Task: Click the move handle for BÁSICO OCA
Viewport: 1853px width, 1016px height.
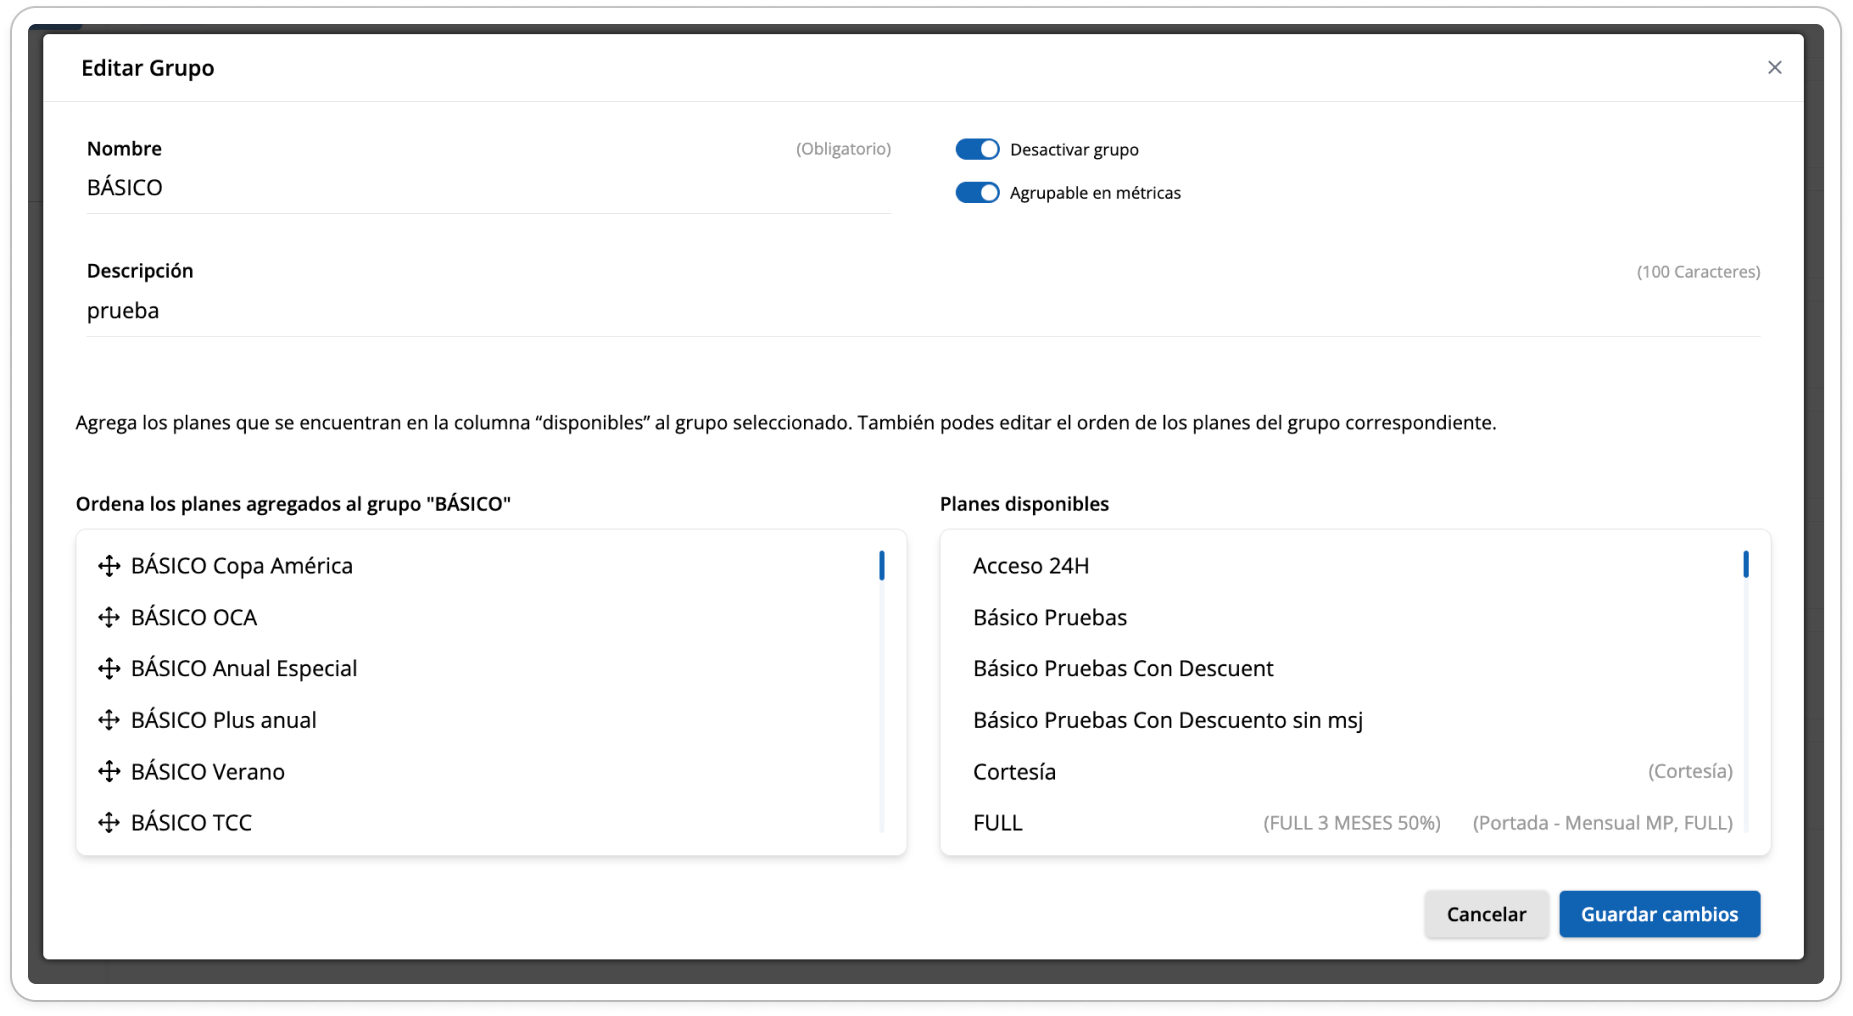Action: coord(109,618)
